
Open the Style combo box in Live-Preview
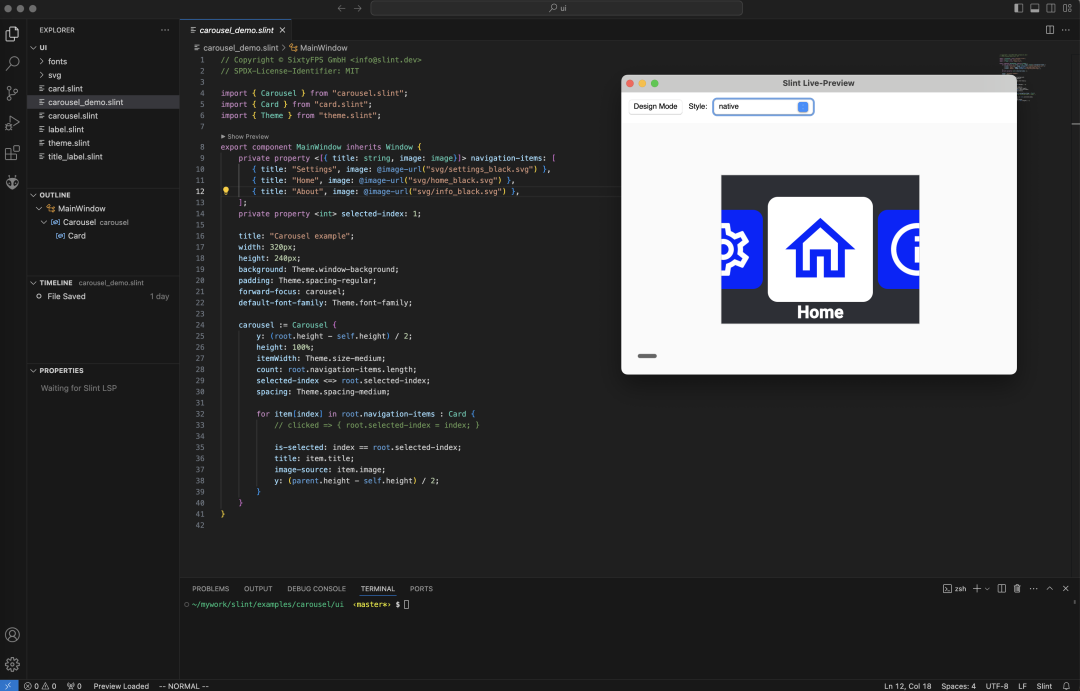point(763,107)
